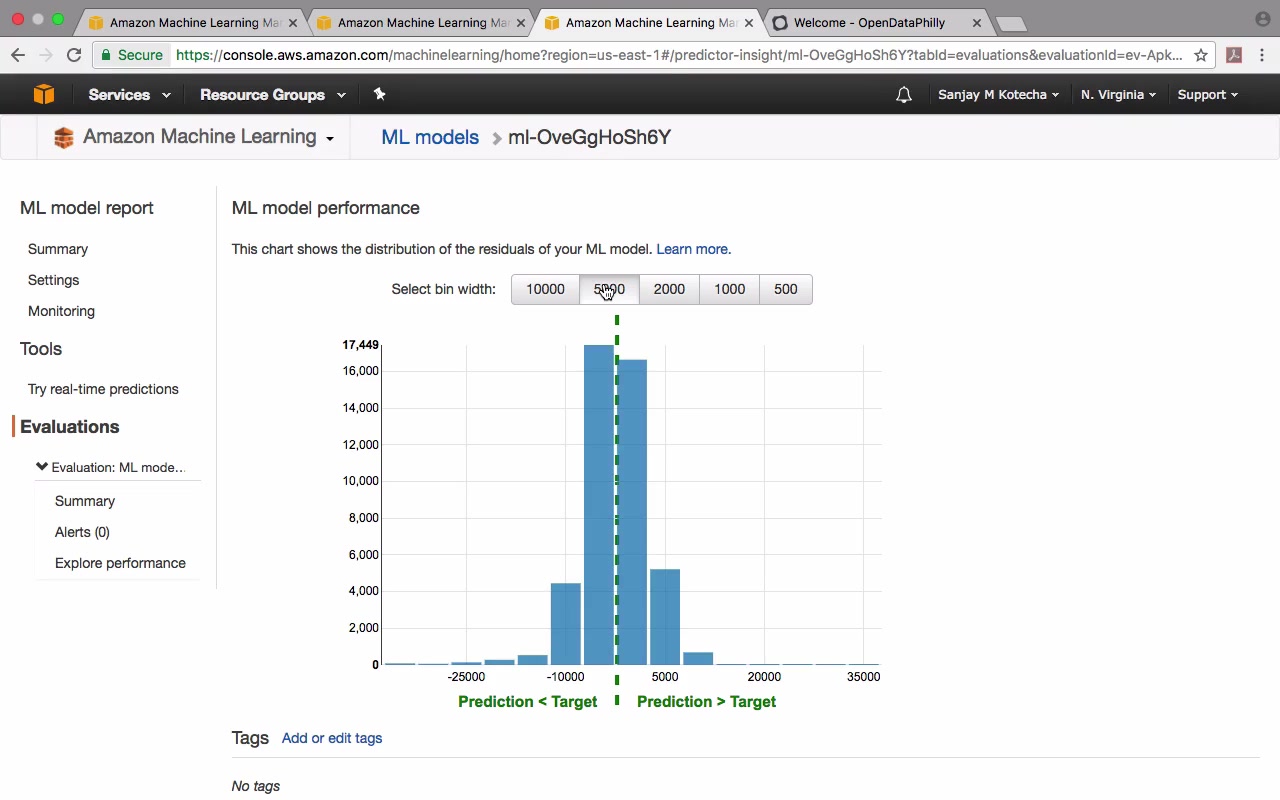Open the Chrome menu three-dot icon
Image resolution: width=1280 pixels, height=800 pixels.
[x=1262, y=55]
